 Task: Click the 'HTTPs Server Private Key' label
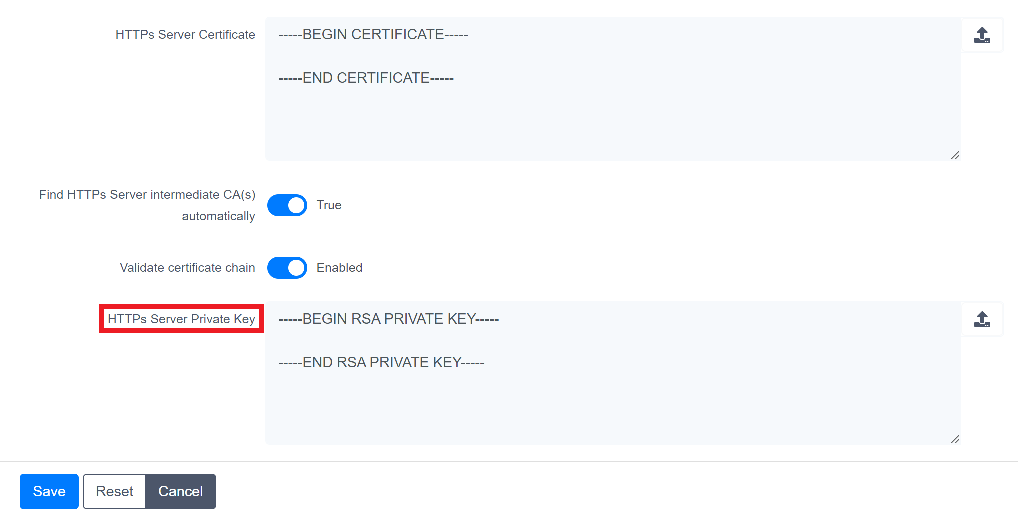[x=181, y=320]
